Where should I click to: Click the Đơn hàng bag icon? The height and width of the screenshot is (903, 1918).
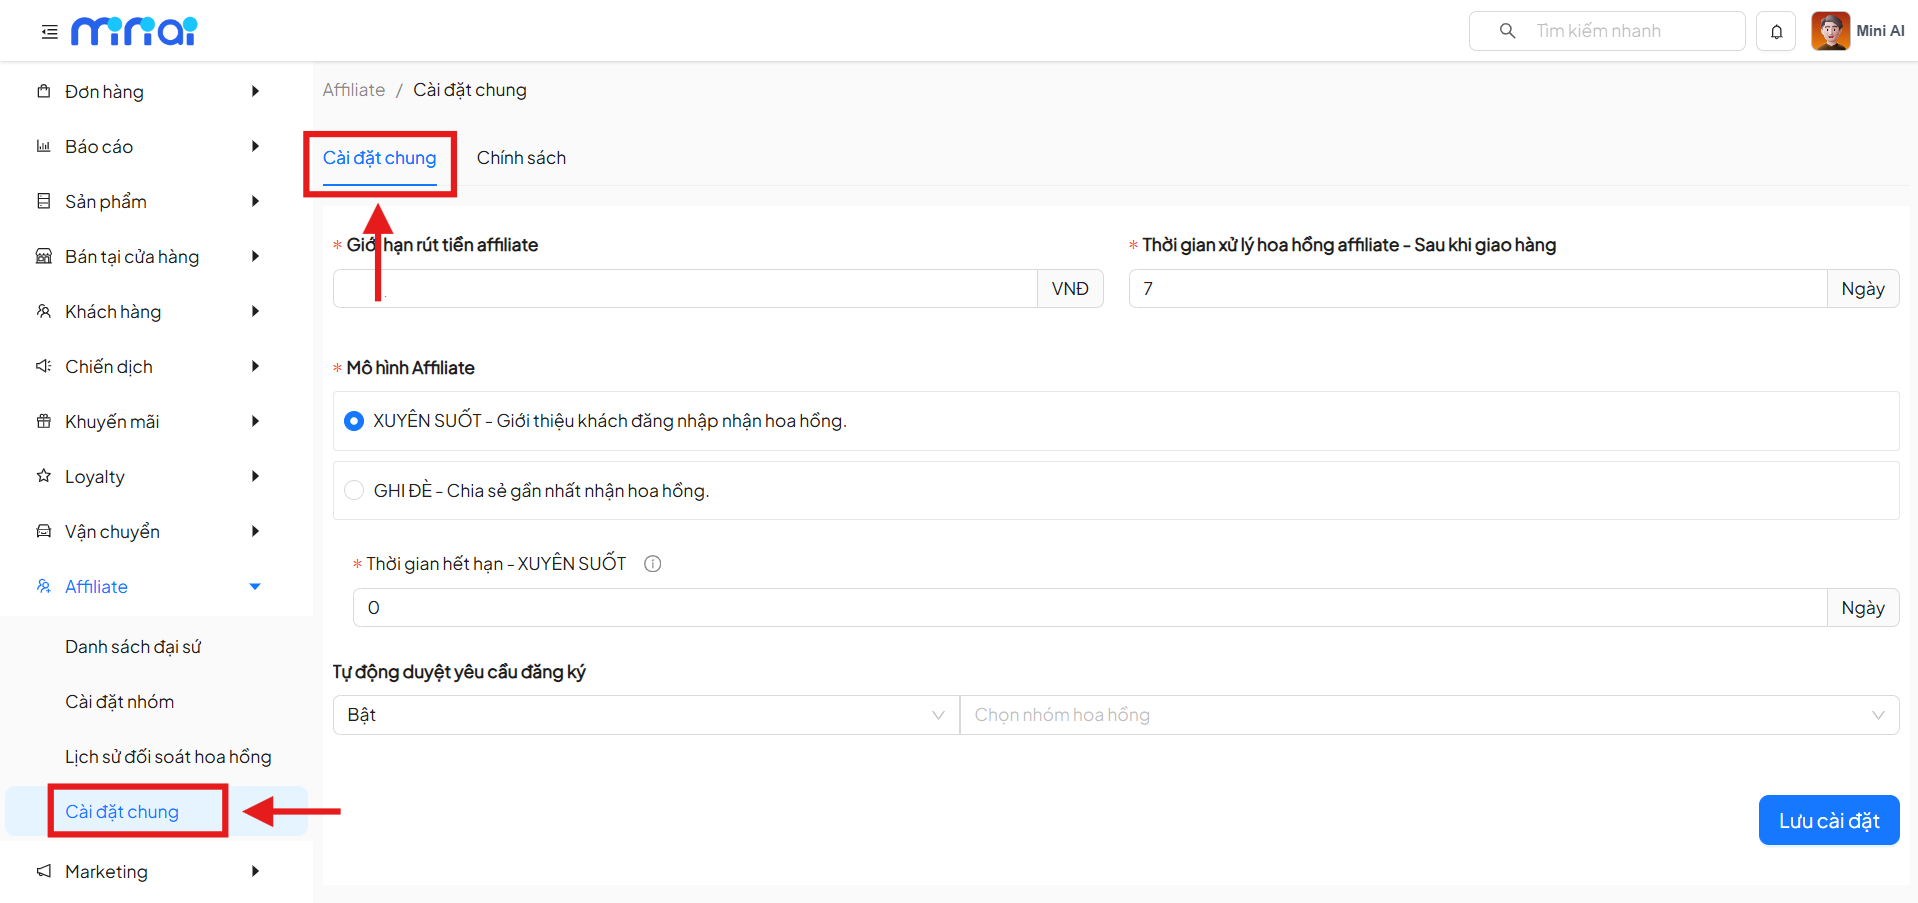coord(44,91)
